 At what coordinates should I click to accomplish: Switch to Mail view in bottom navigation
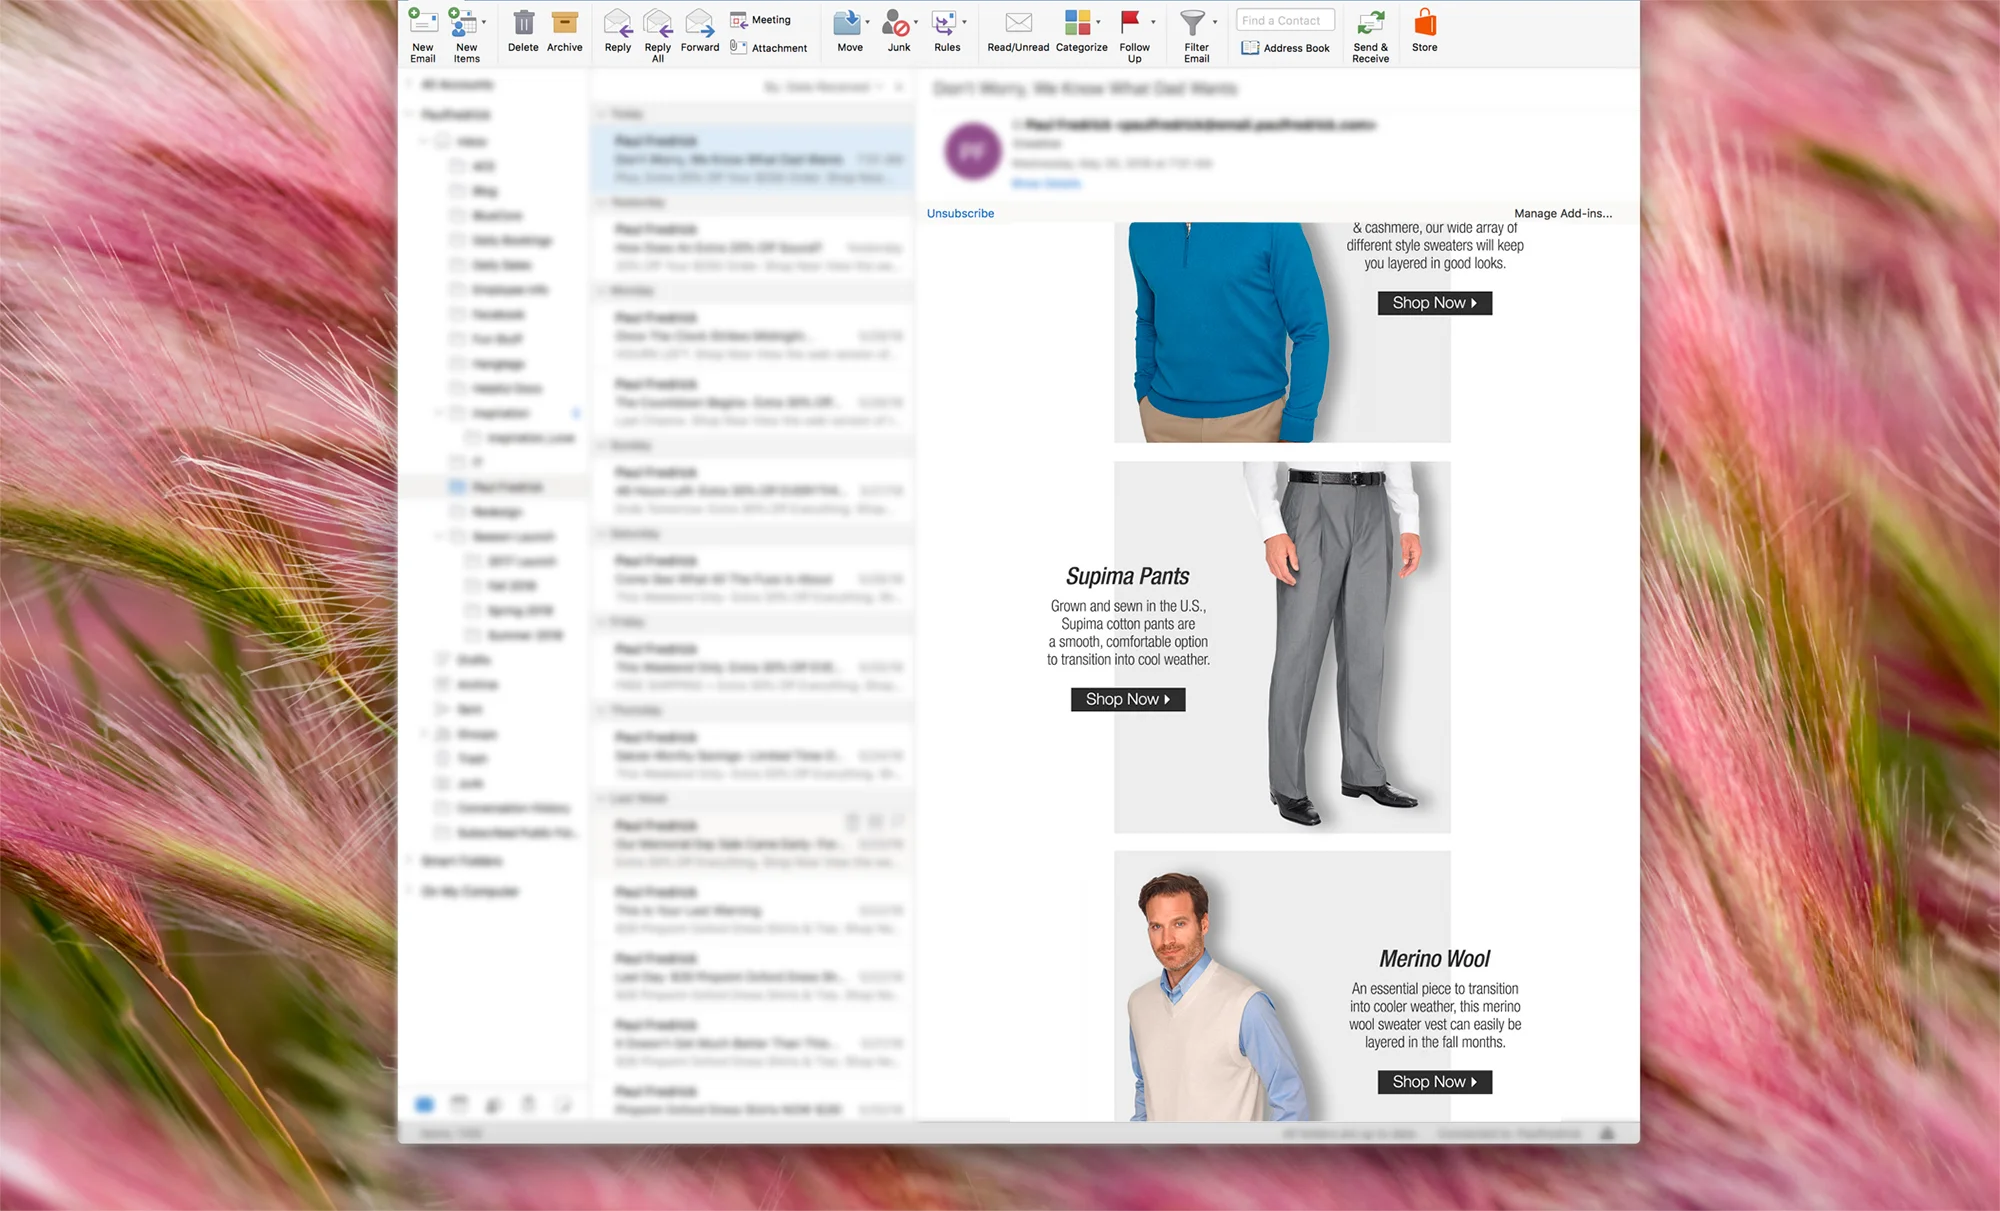click(x=424, y=1104)
